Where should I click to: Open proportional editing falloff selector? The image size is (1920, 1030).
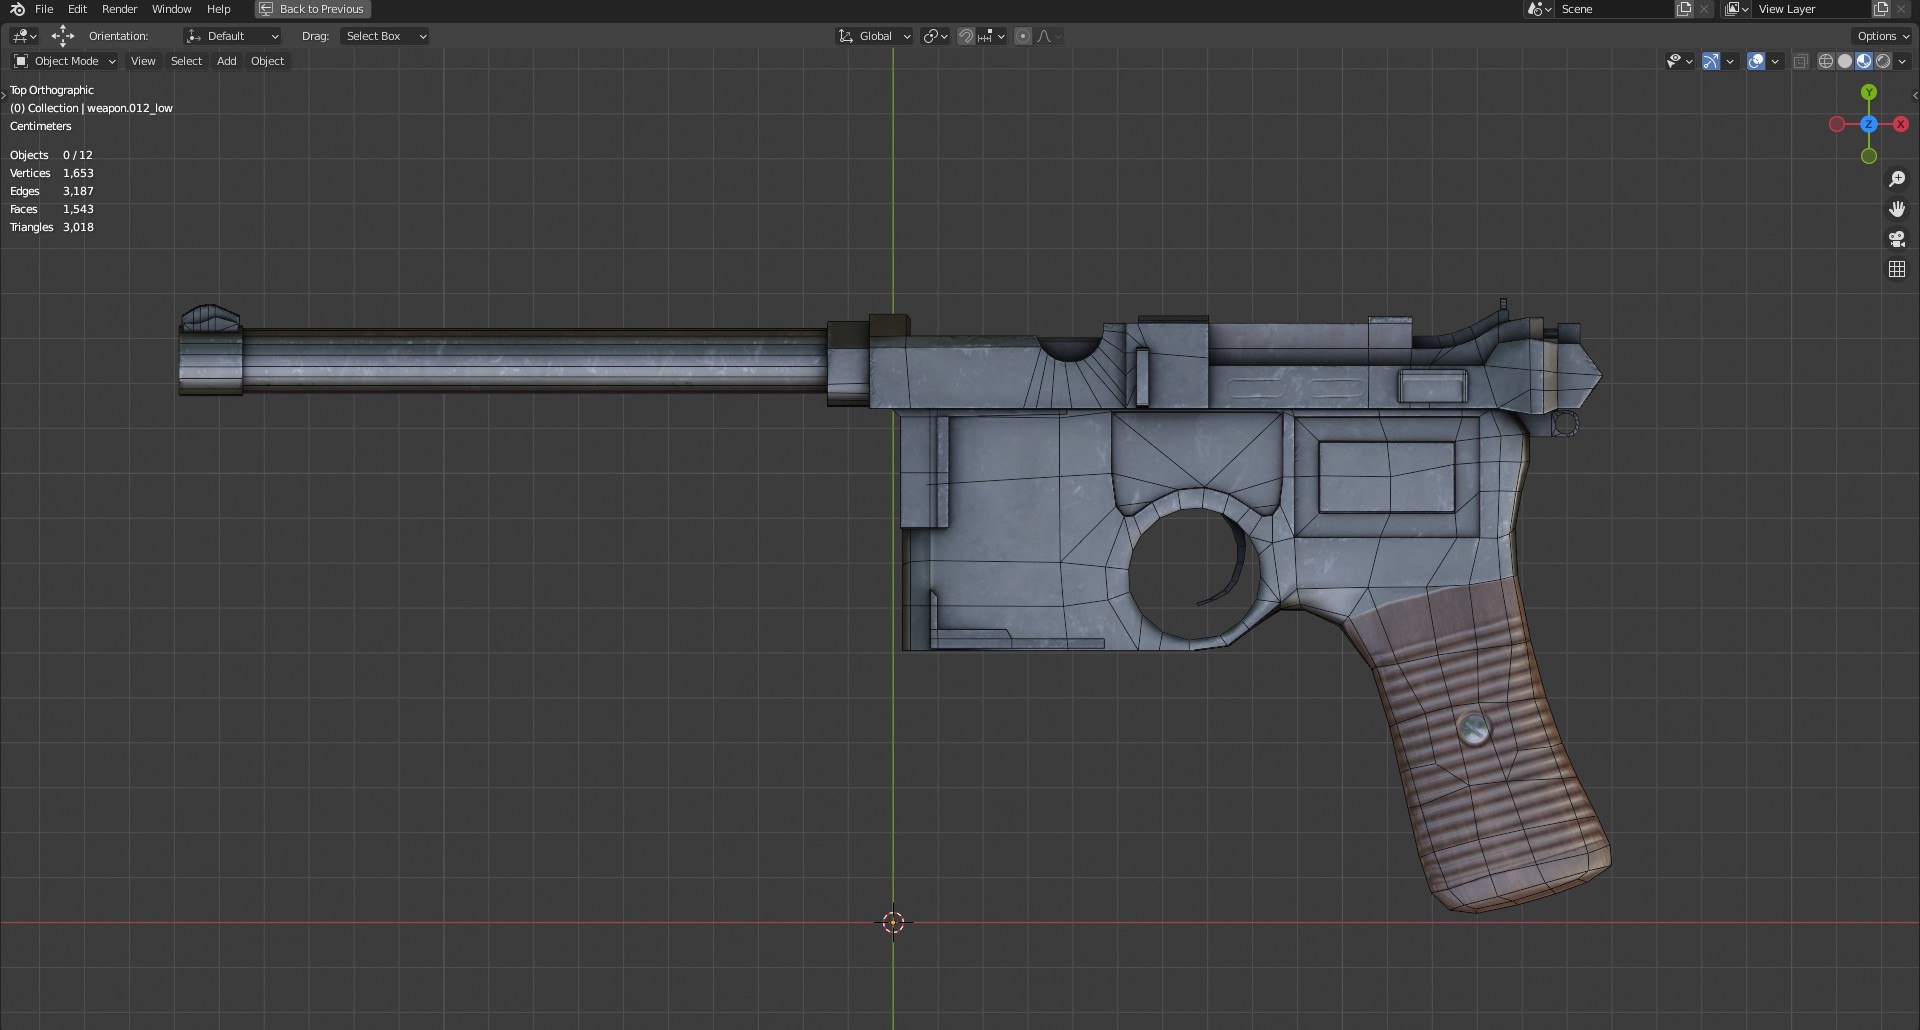[1049, 36]
